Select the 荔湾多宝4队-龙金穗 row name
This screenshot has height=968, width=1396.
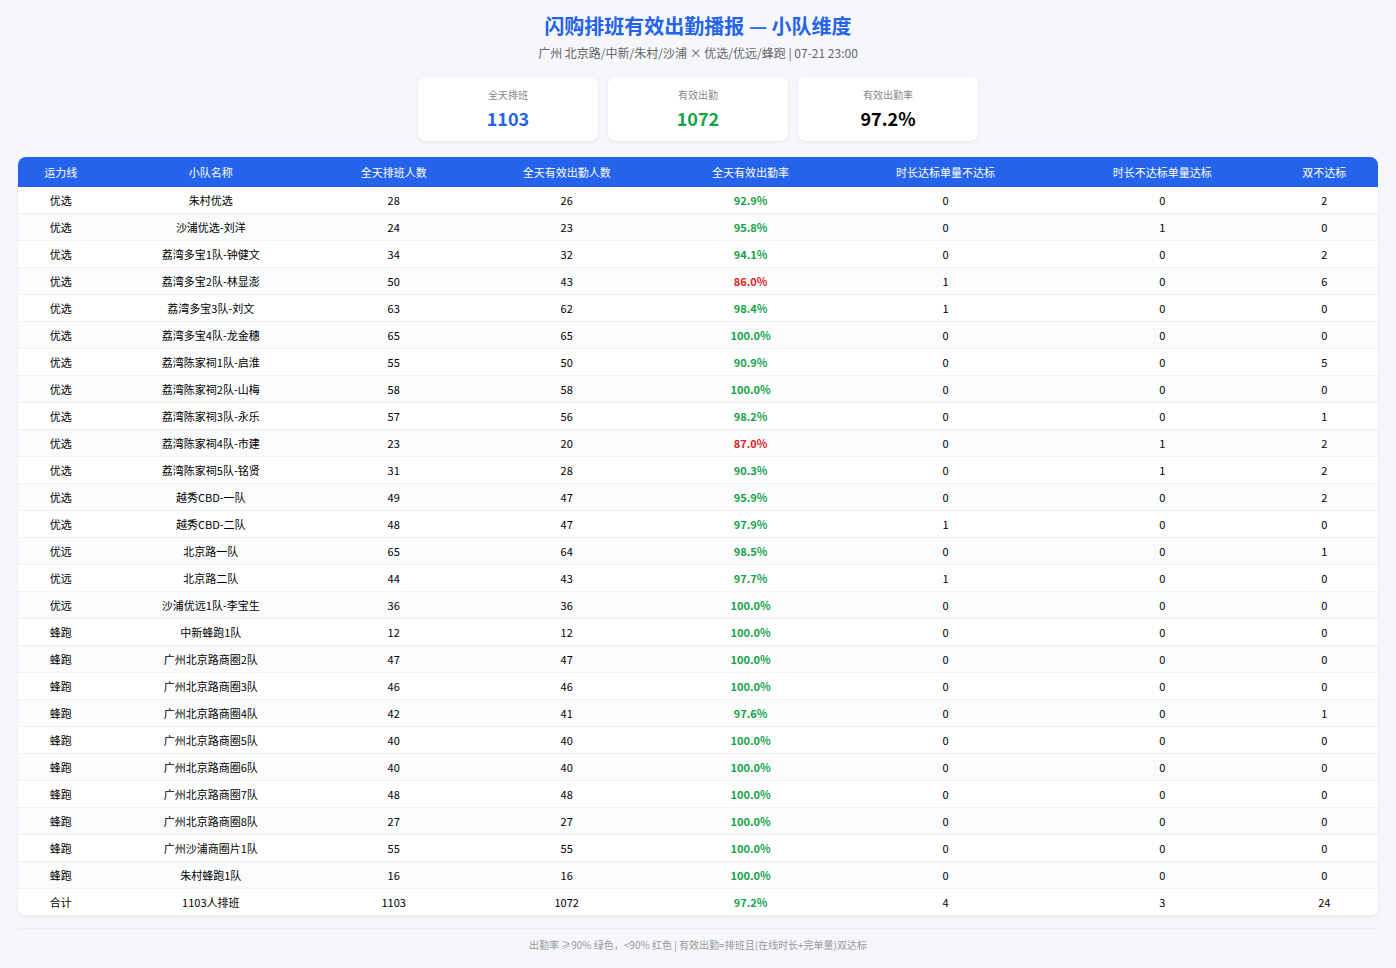tap(211, 336)
